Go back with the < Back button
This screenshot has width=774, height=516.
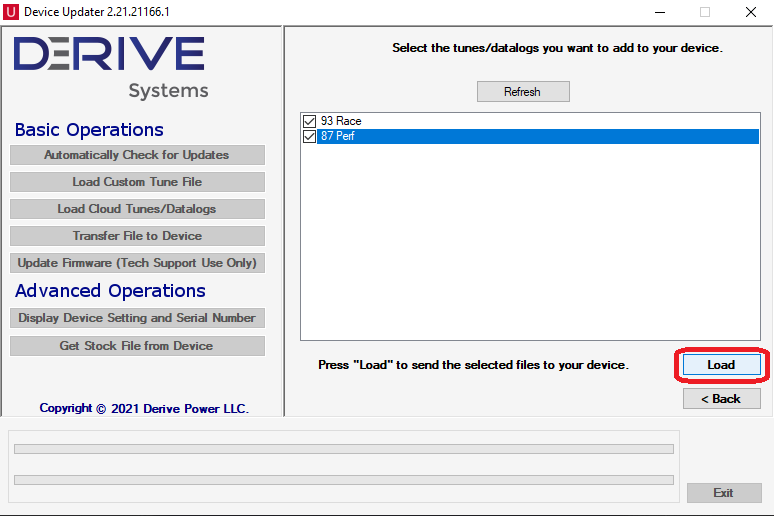(722, 398)
